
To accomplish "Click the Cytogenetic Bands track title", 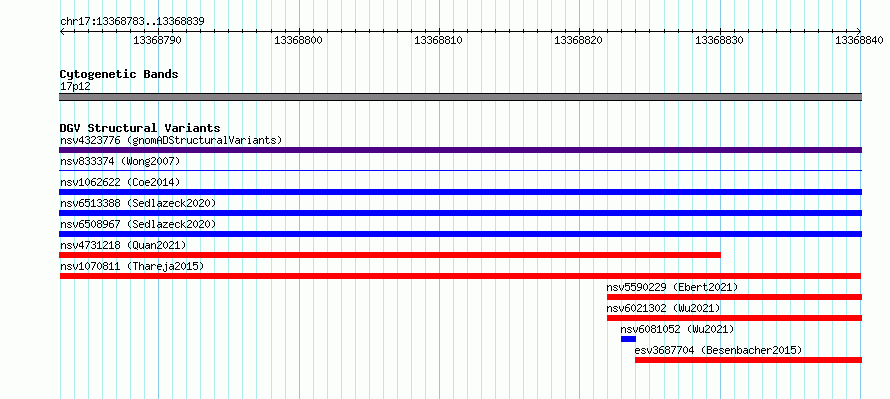I will pos(119,74).
